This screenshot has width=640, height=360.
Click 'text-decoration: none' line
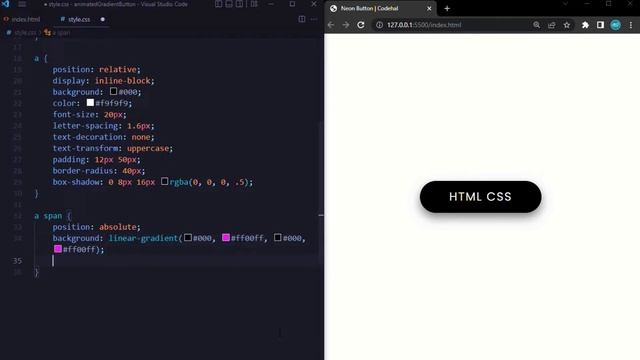(103, 137)
